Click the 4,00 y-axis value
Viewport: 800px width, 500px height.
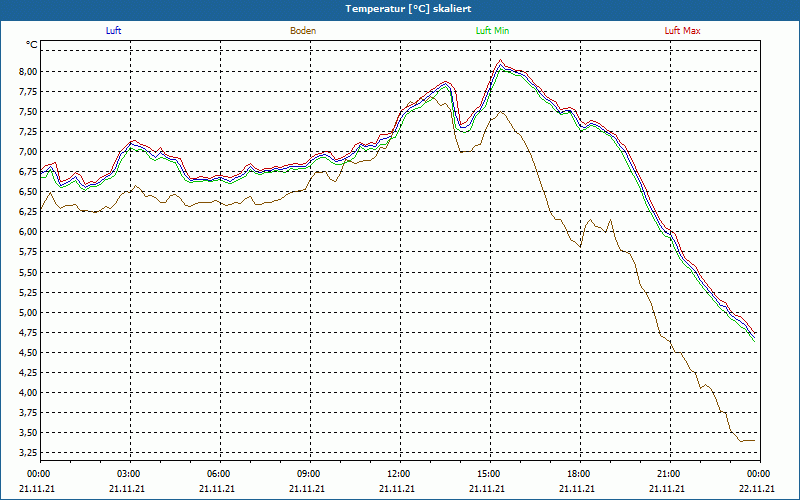coord(29,393)
